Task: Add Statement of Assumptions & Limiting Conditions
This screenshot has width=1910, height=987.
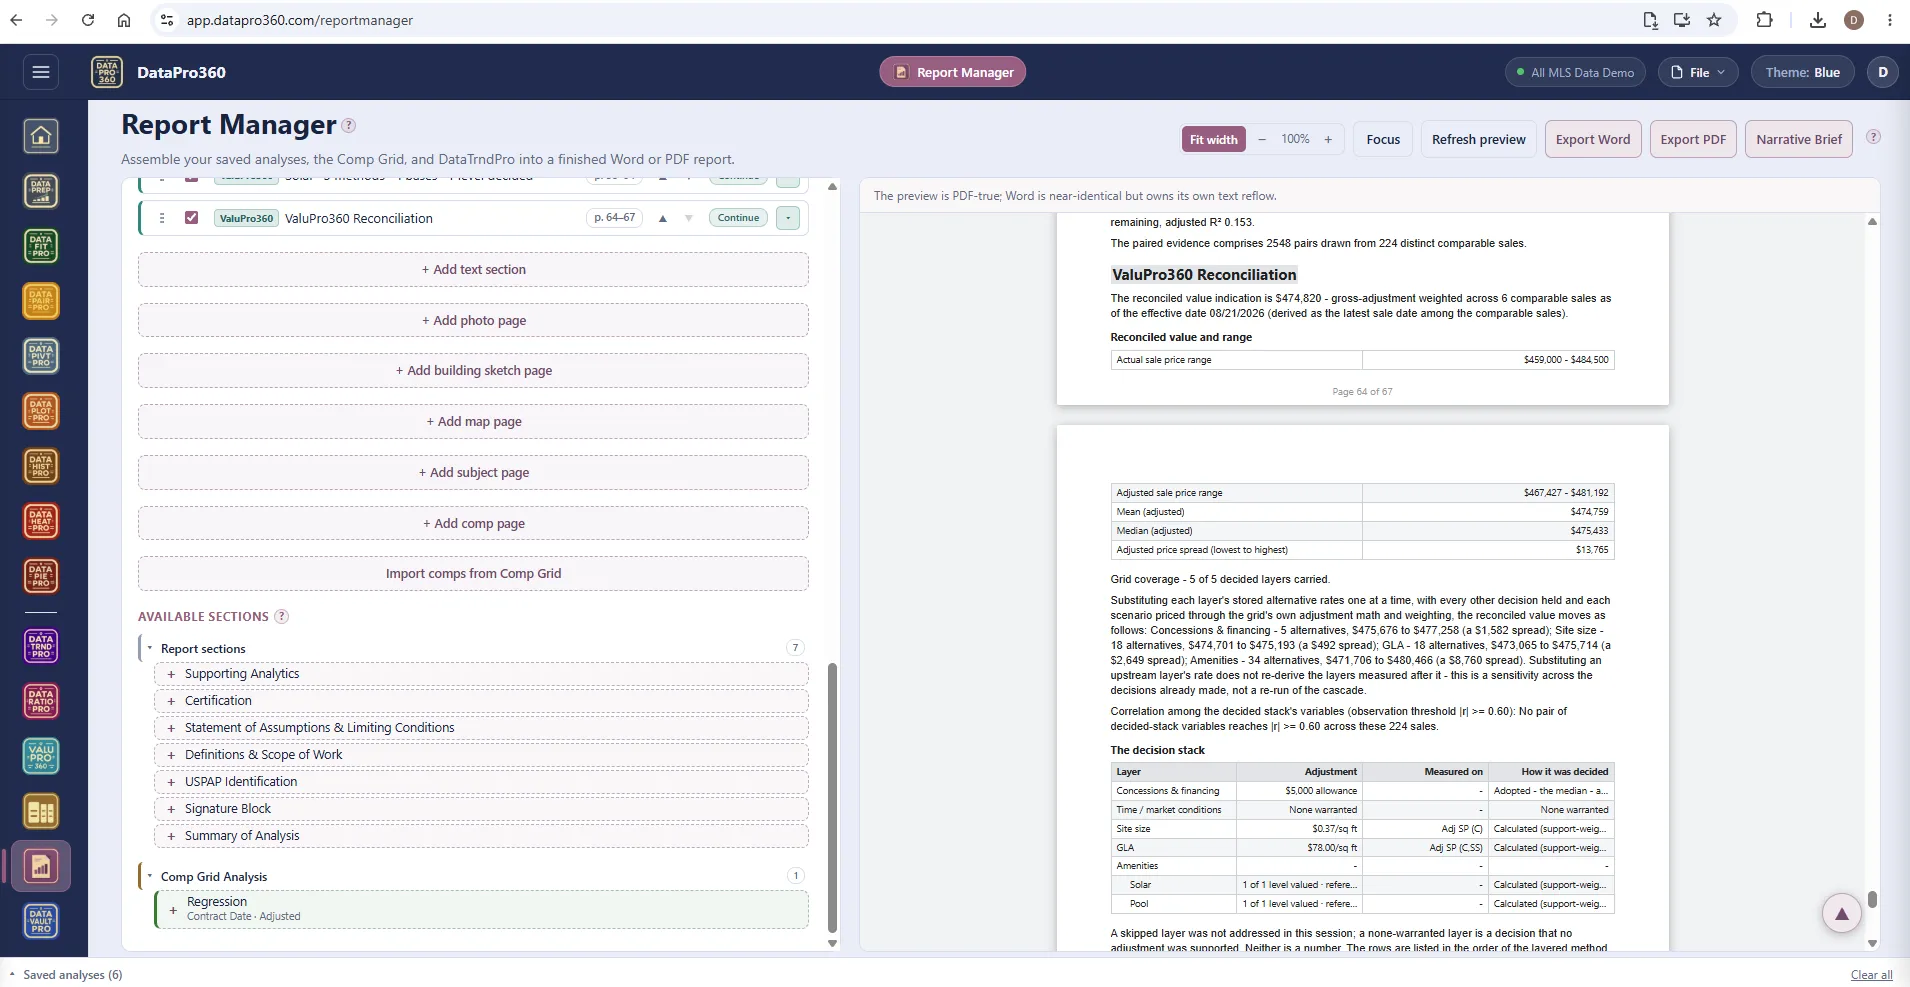Action: tap(481, 728)
